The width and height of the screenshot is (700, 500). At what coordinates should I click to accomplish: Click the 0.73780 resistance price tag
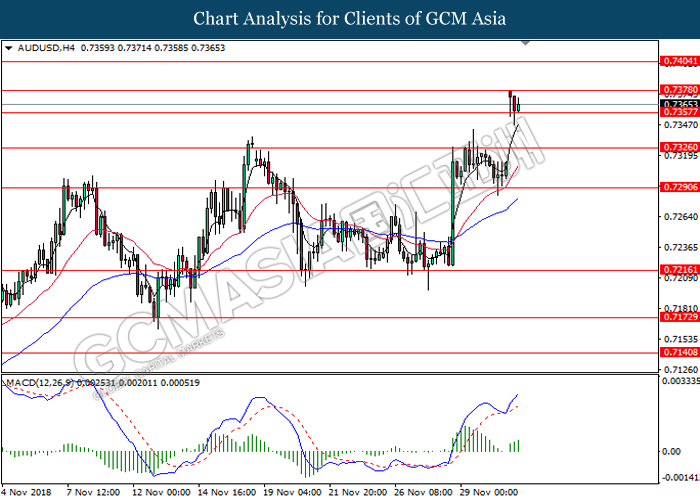coord(677,90)
